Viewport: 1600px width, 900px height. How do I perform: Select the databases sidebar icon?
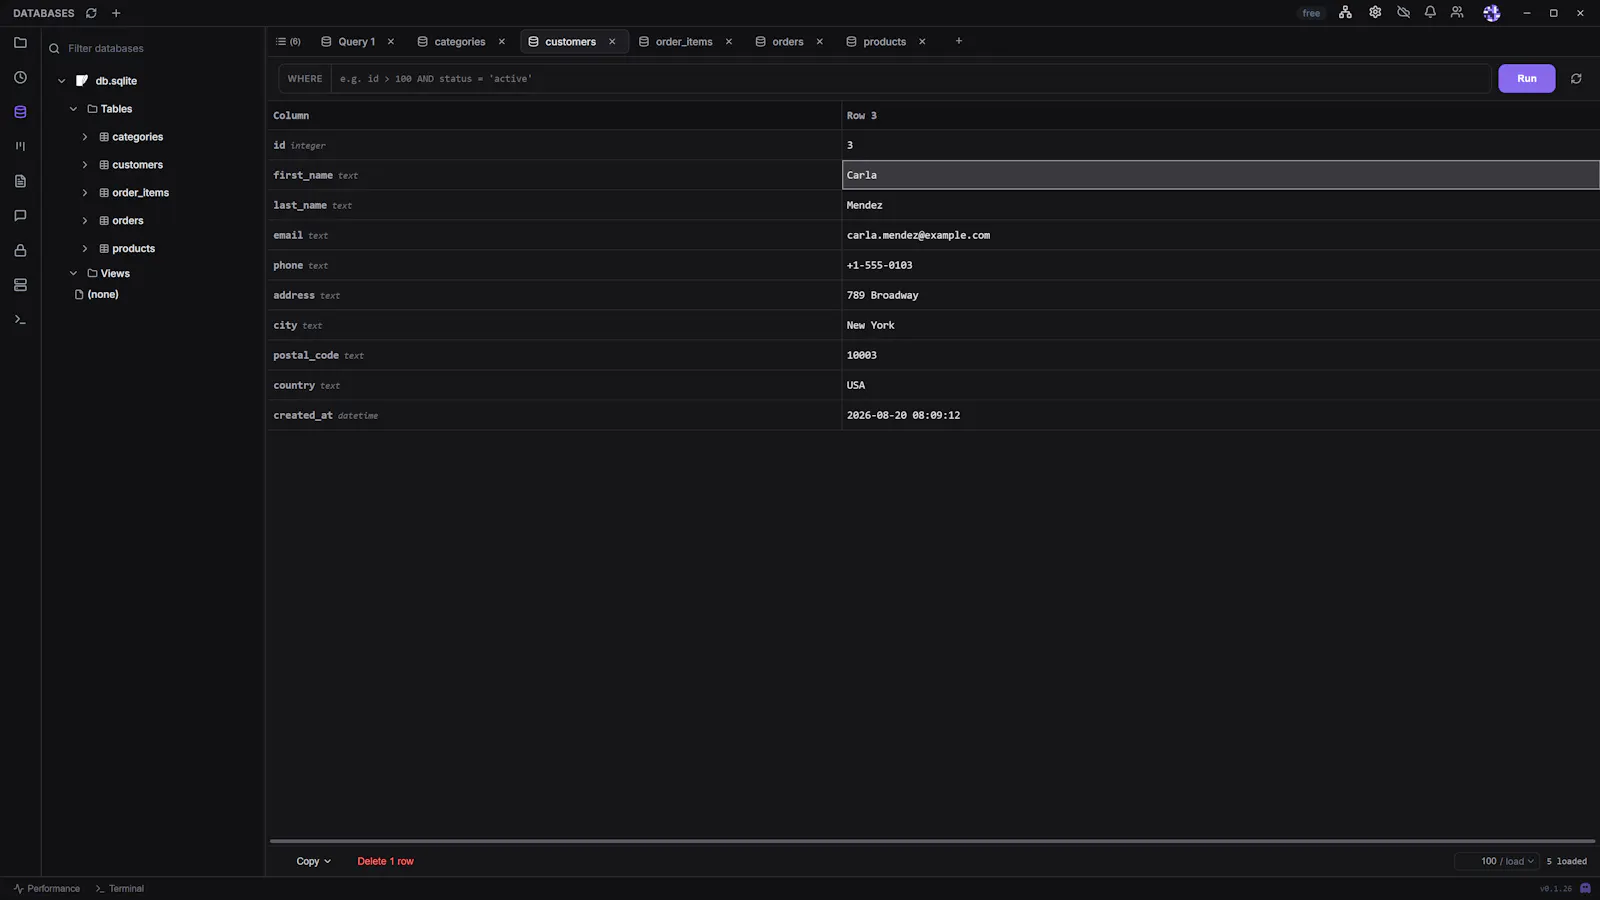click(x=20, y=112)
